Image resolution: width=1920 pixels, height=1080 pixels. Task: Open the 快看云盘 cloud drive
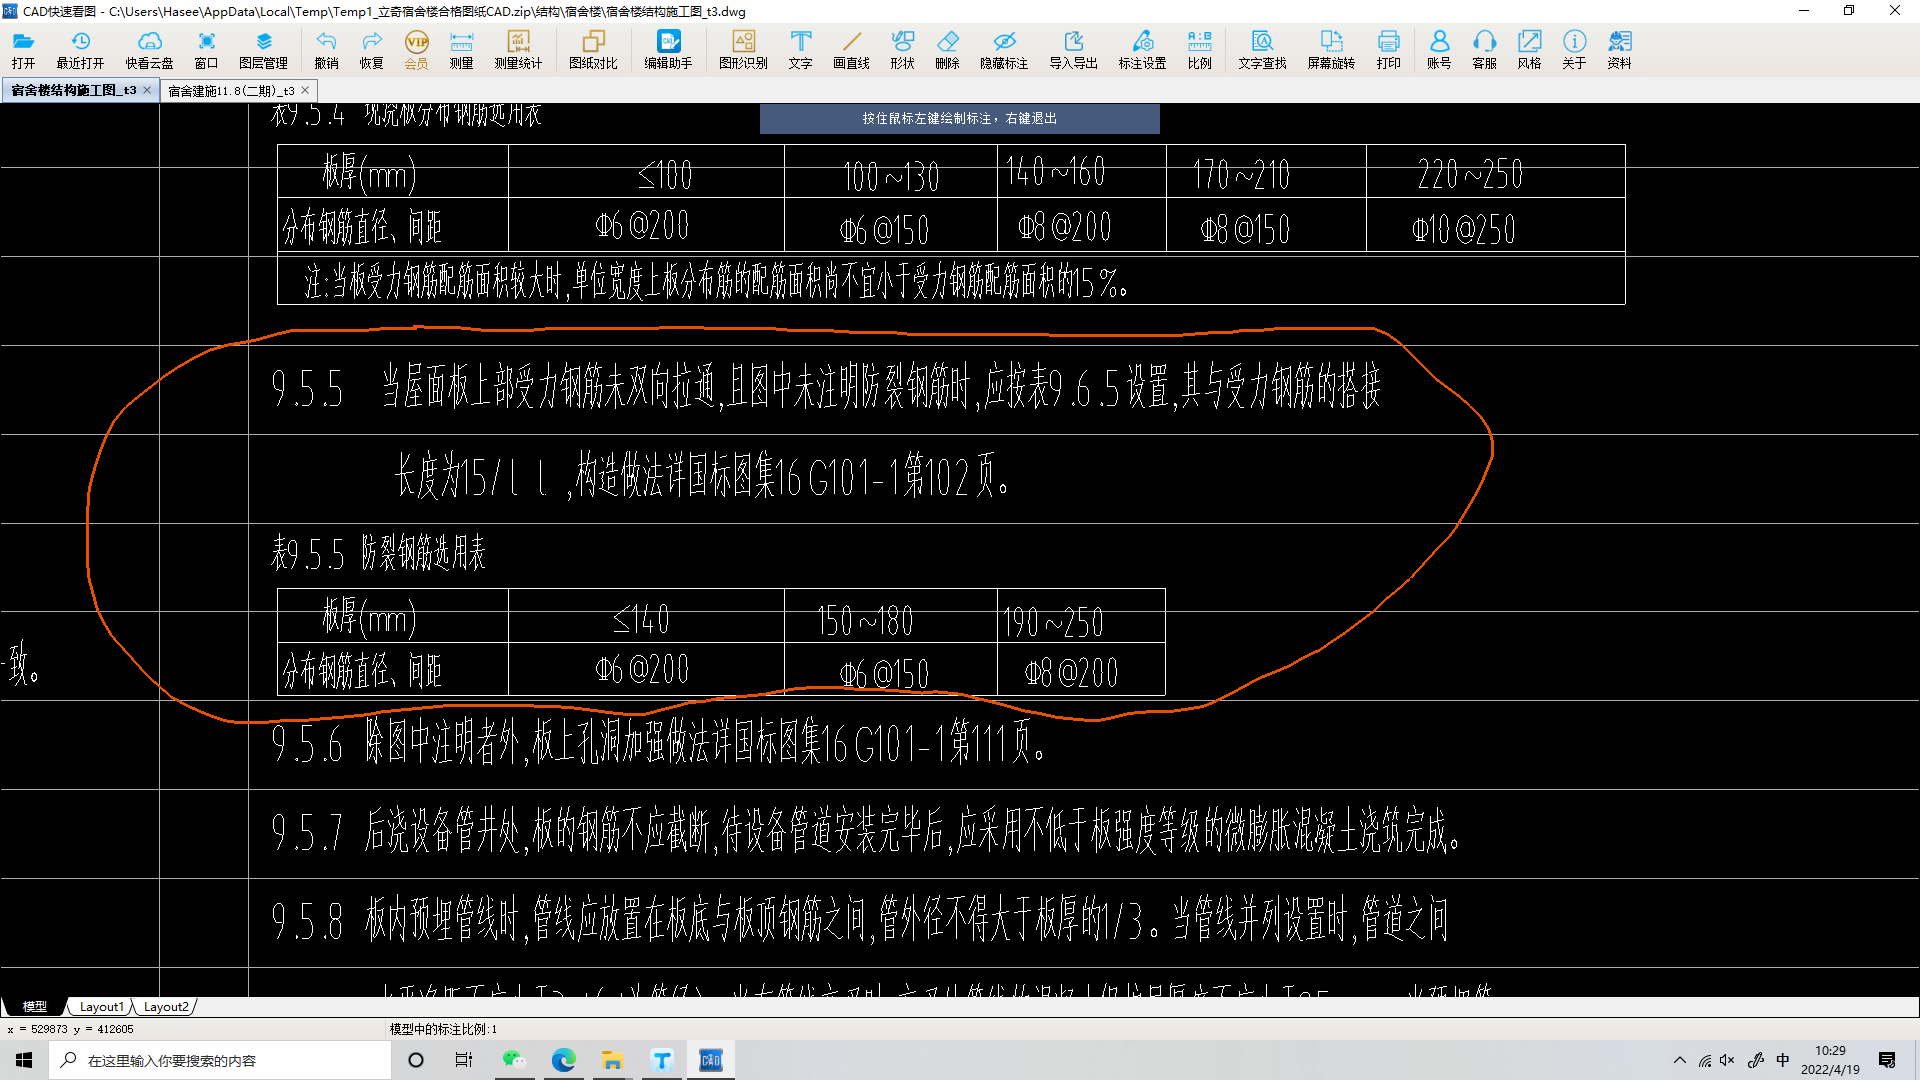pos(149,49)
